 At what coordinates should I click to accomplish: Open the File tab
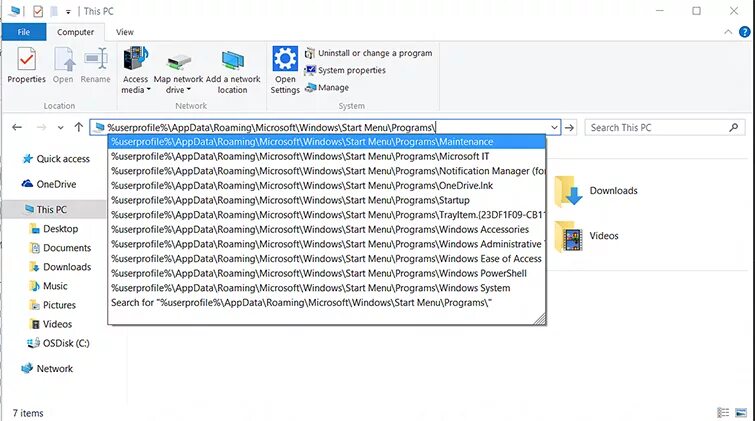click(x=24, y=32)
